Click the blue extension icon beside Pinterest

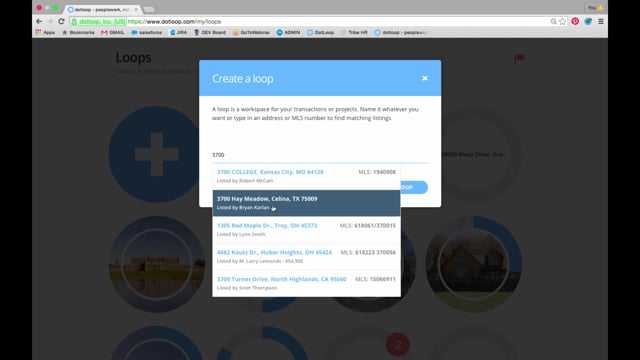coord(588,21)
